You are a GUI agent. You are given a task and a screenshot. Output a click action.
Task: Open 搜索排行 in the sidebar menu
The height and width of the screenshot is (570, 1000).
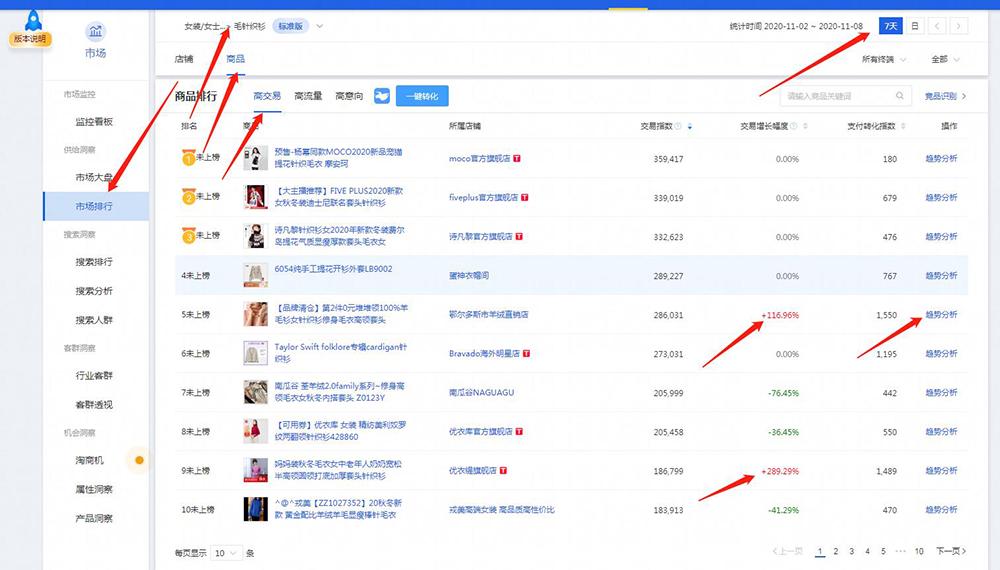click(94, 262)
